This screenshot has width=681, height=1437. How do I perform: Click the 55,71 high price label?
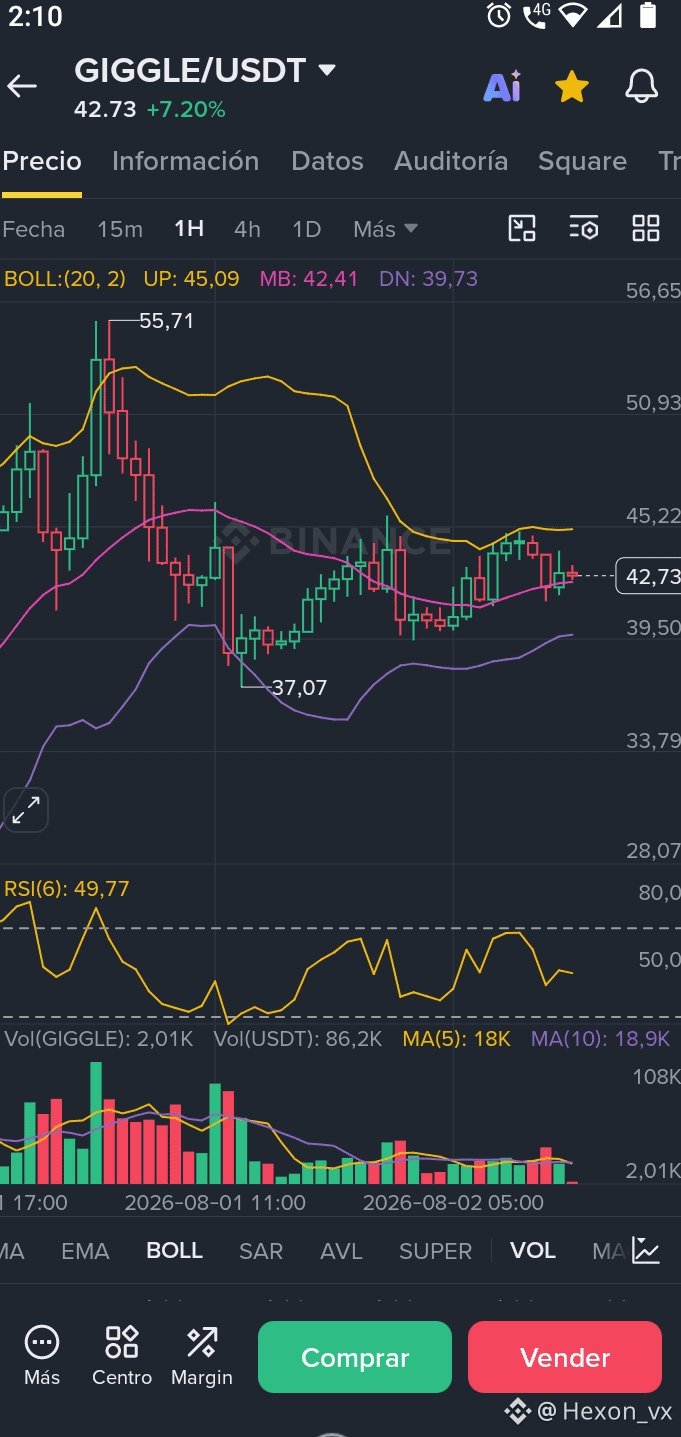coord(166,321)
